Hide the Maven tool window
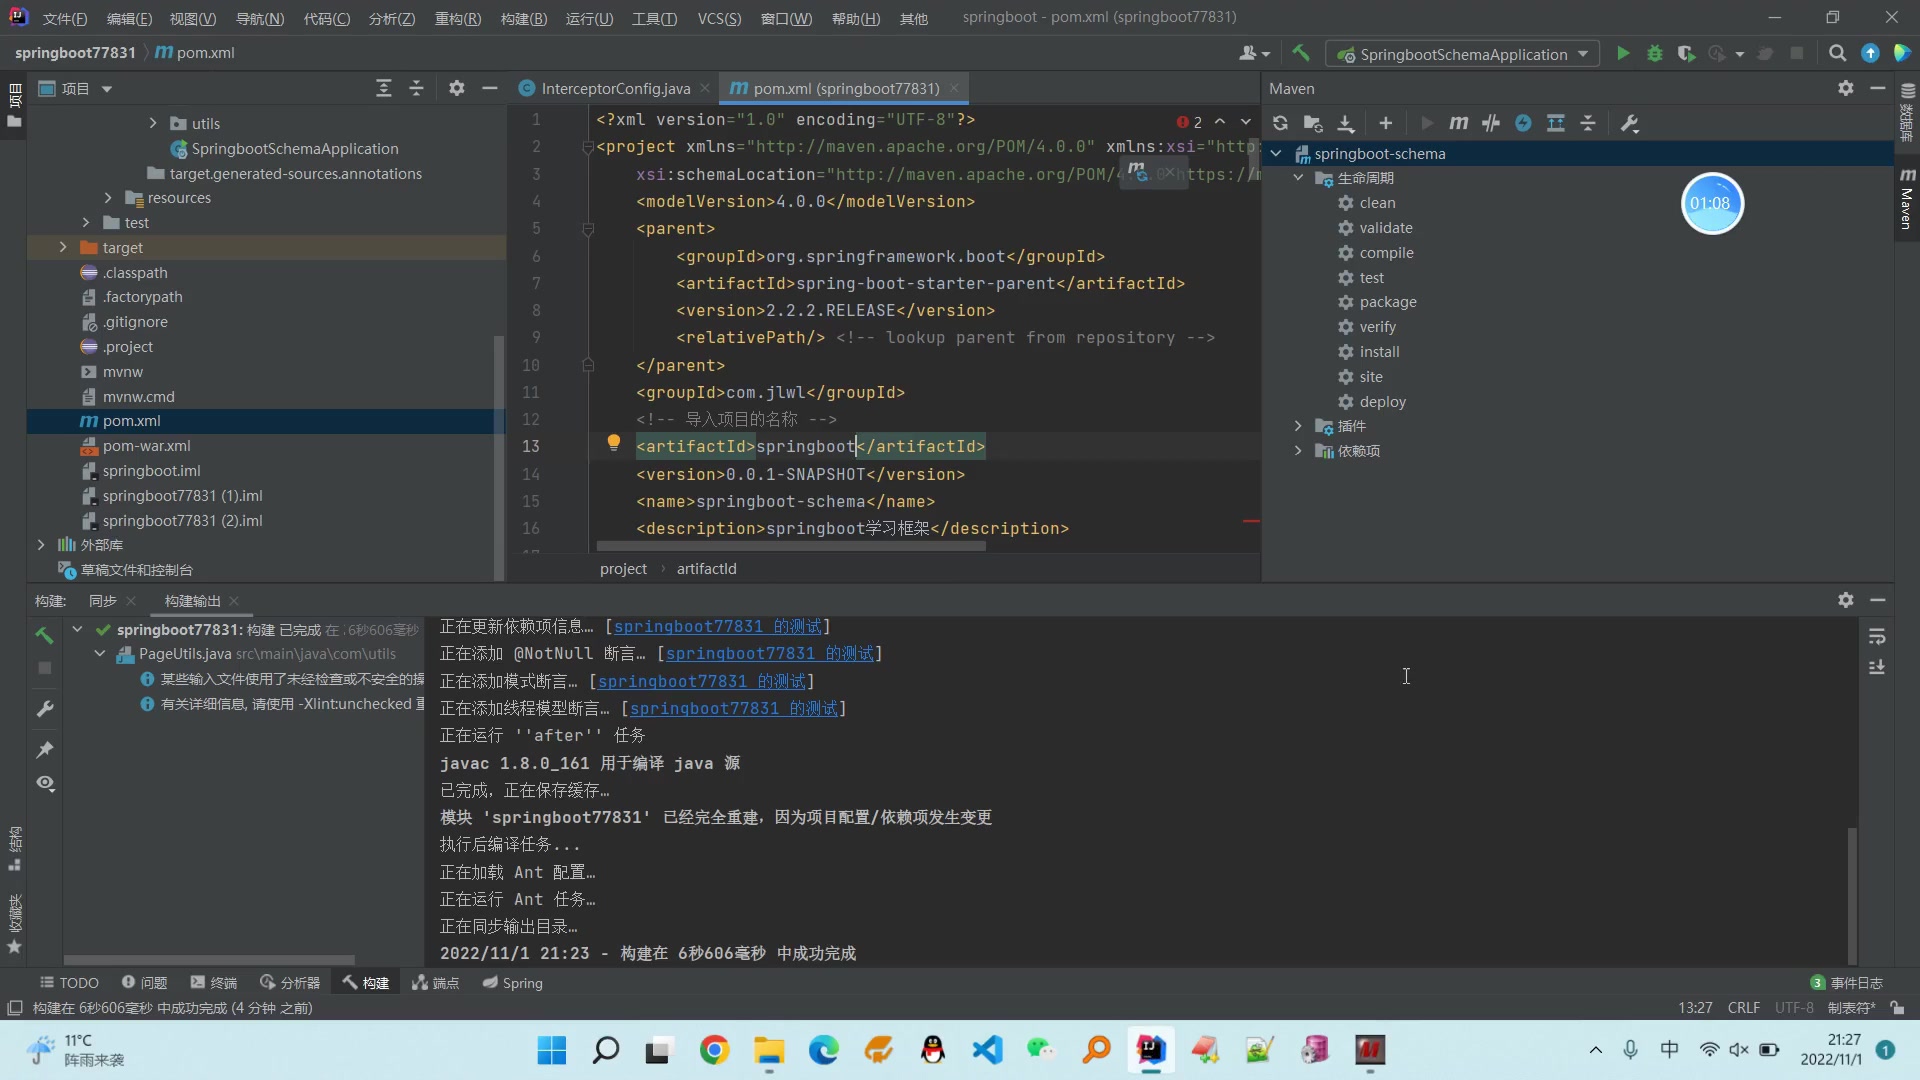Viewport: 1920px width, 1080px height. click(x=1878, y=88)
